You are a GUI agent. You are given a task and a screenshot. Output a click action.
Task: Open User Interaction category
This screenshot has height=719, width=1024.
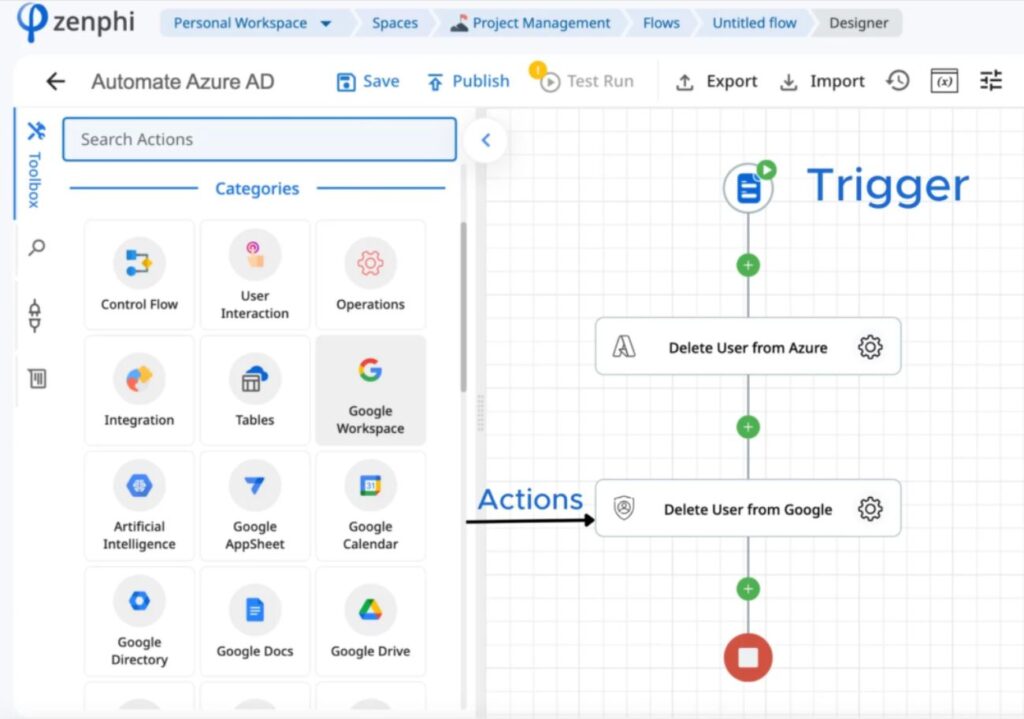pos(255,274)
